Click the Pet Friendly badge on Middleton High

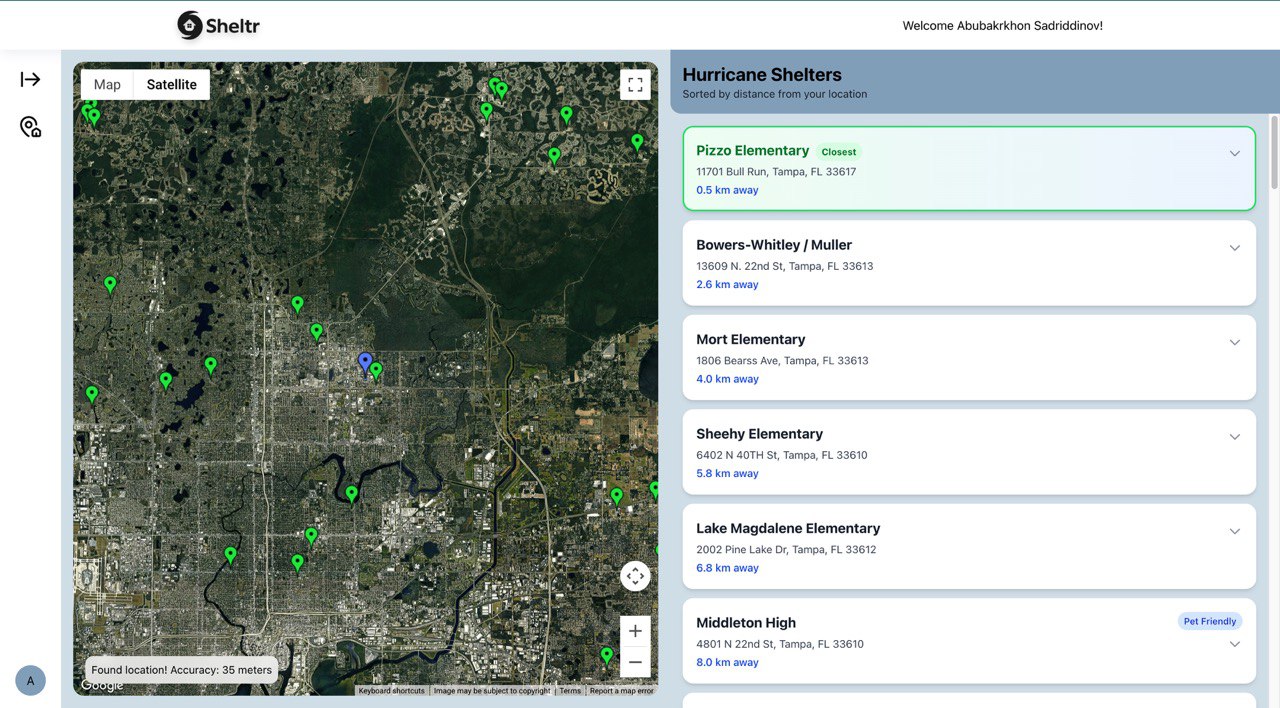pyautogui.click(x=1210, y=621)
